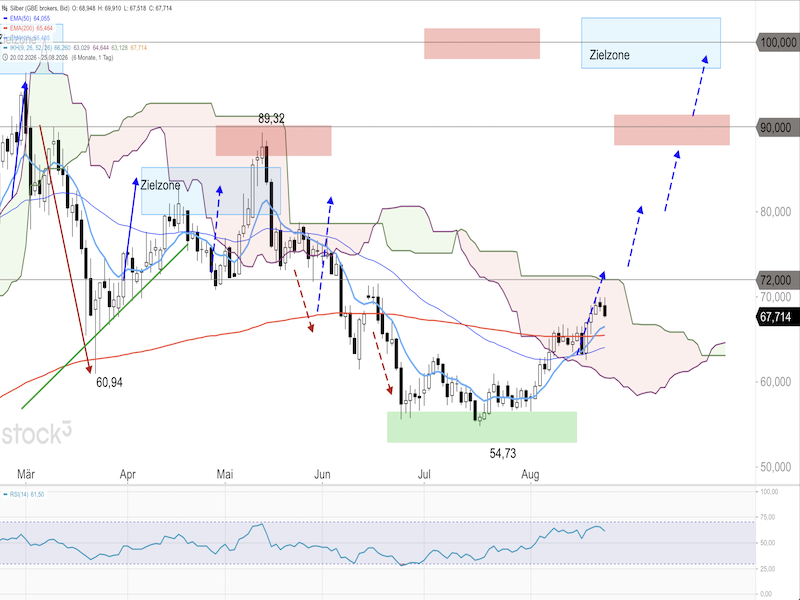800x600 pixels.
Task: Open the date range 20.02.2026 - 25.08.2026
Action: pyautogui.click(x=39, y=58)
